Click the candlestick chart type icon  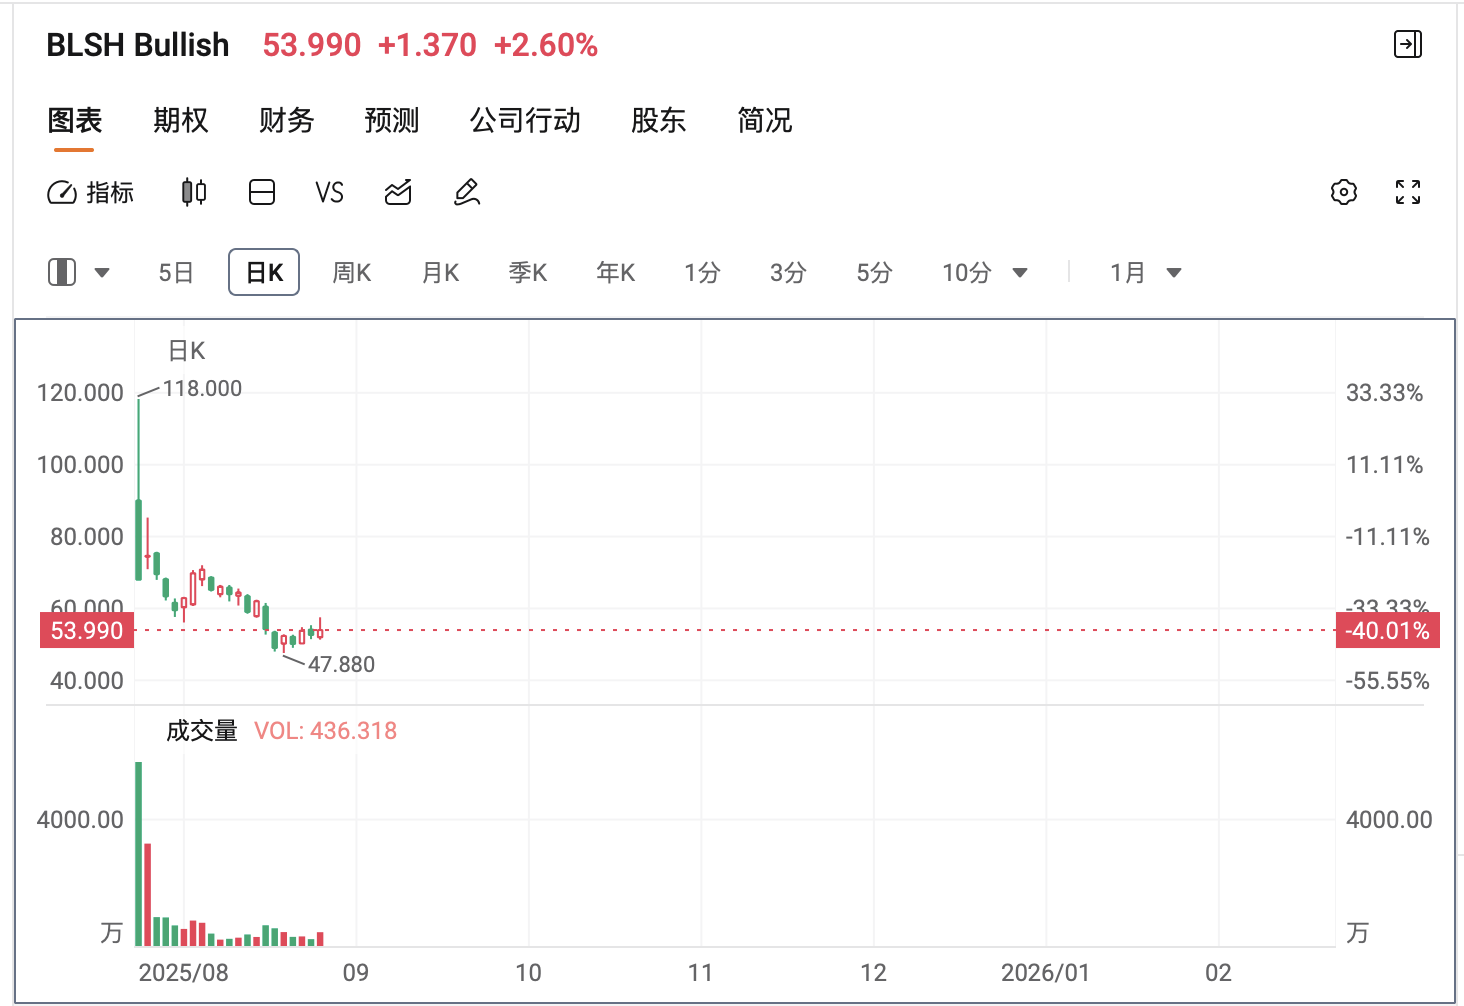[194, 192]
